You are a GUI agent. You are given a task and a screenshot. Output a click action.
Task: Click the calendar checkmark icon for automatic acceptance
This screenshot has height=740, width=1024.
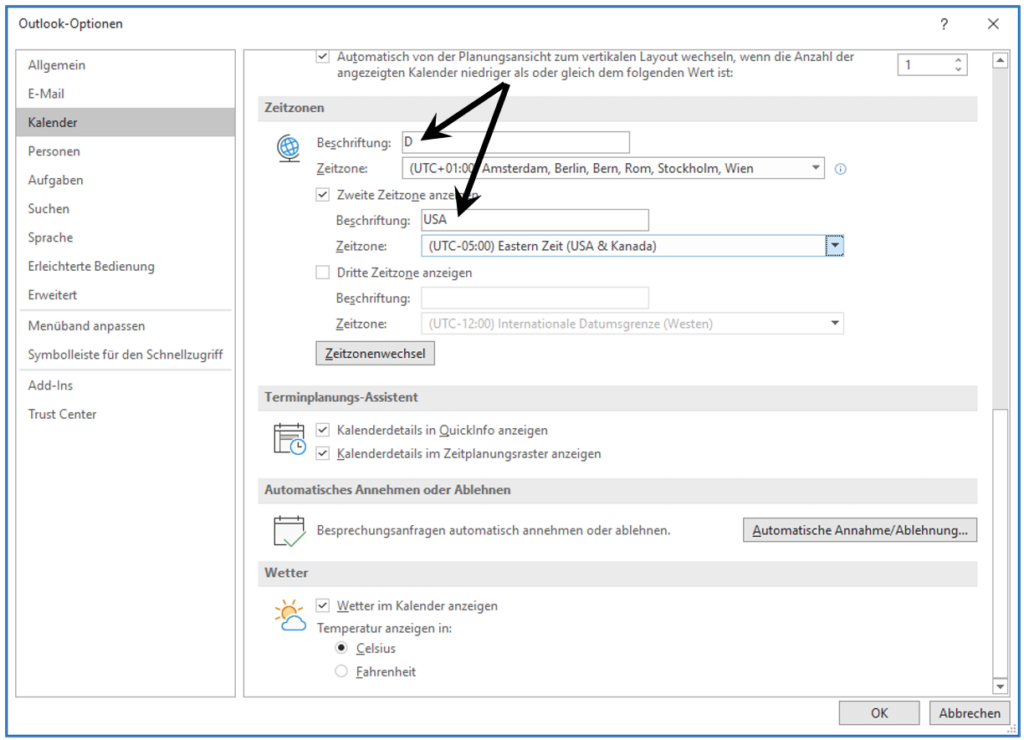click(x=289, y=530)
